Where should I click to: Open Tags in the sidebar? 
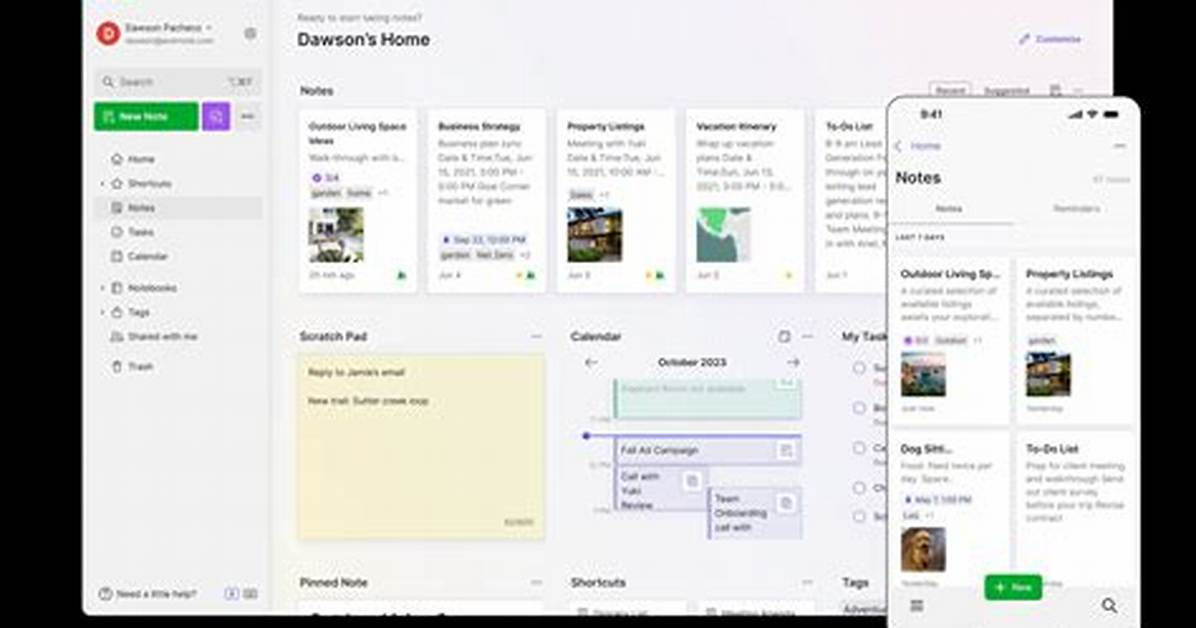[x=139, y=312]
